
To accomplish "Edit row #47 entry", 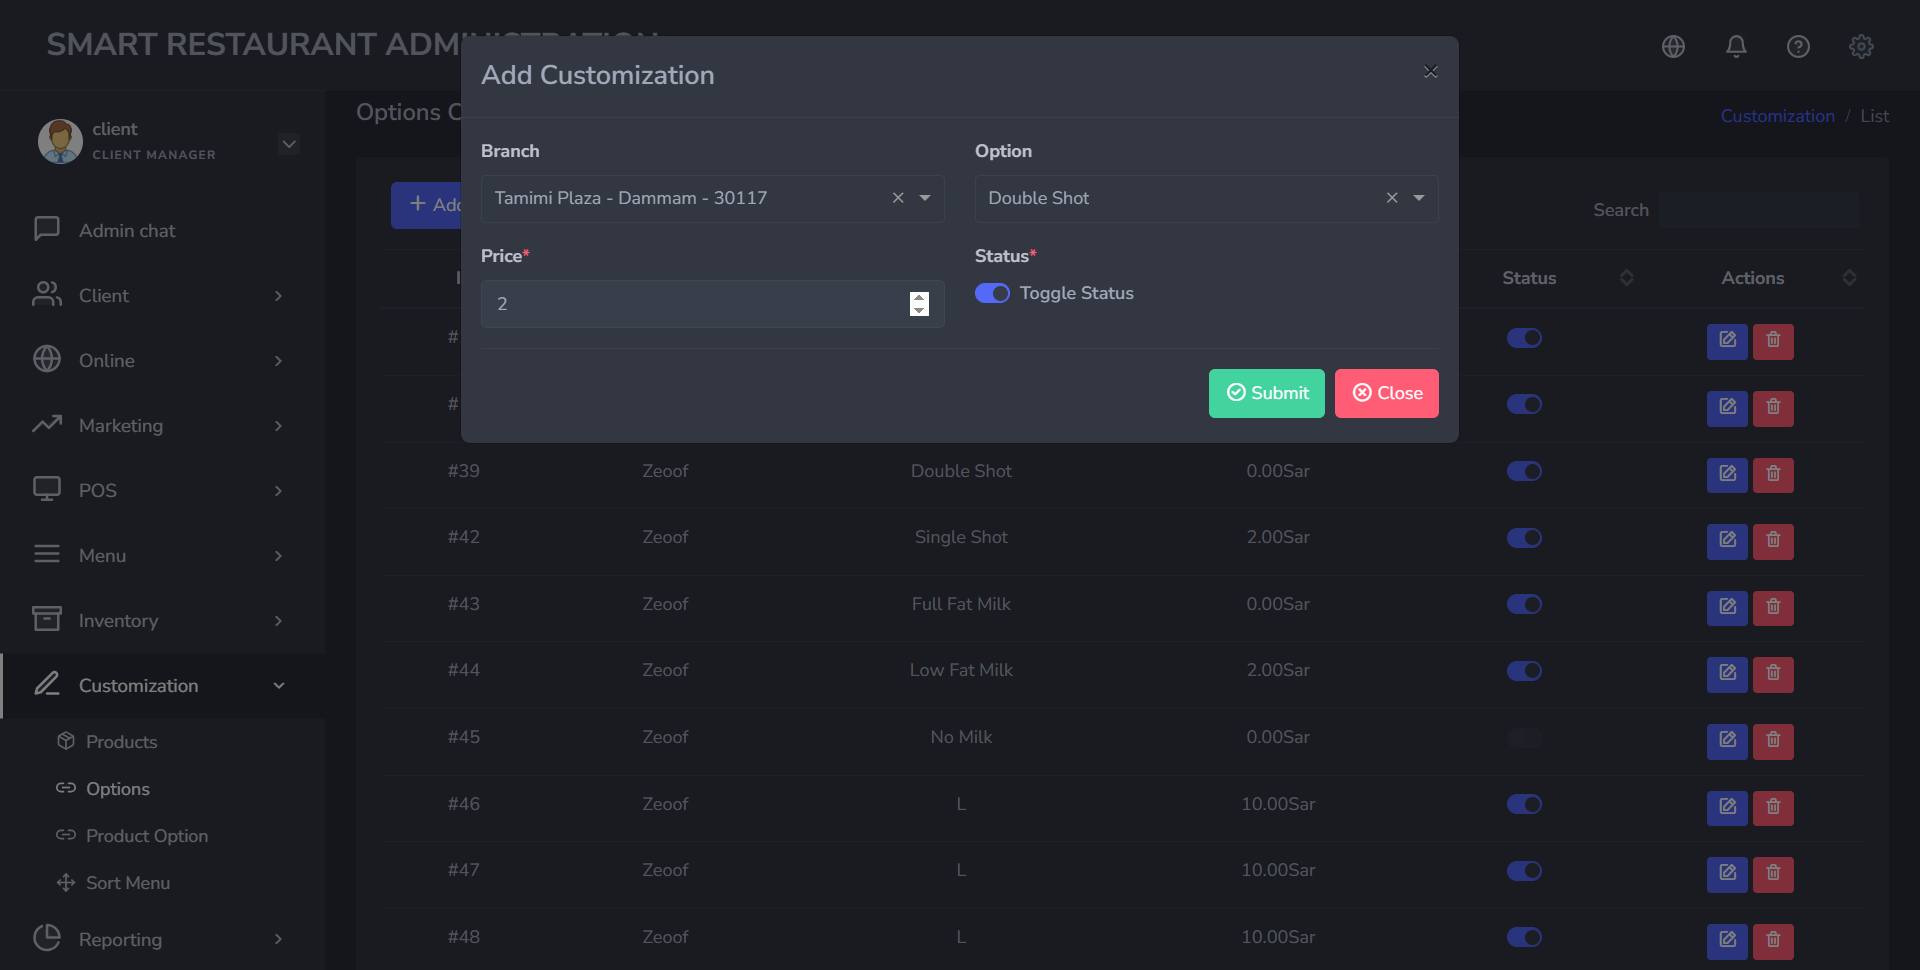I will [1727, 874].
